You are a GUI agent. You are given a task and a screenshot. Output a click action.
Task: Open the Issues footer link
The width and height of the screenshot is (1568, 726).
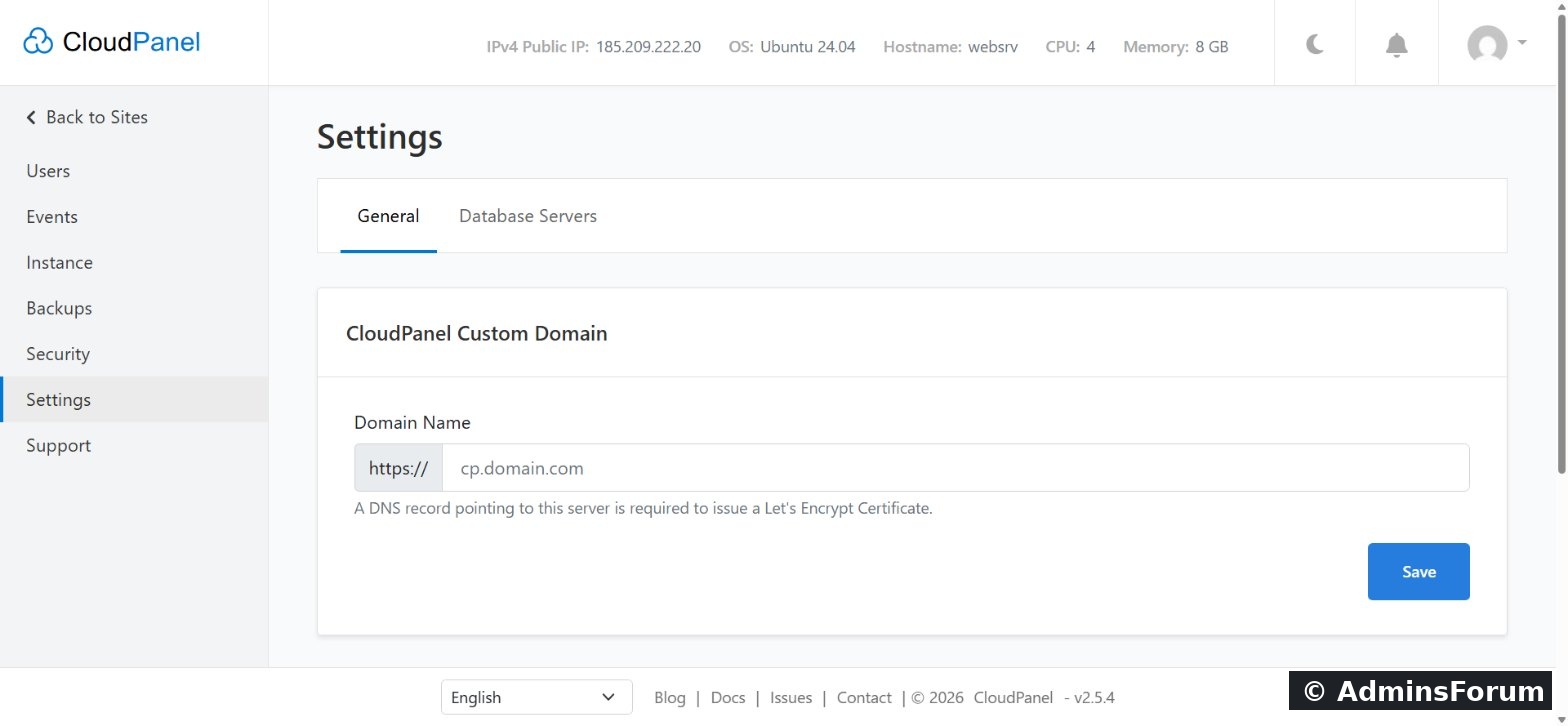(x=791, y=698)
